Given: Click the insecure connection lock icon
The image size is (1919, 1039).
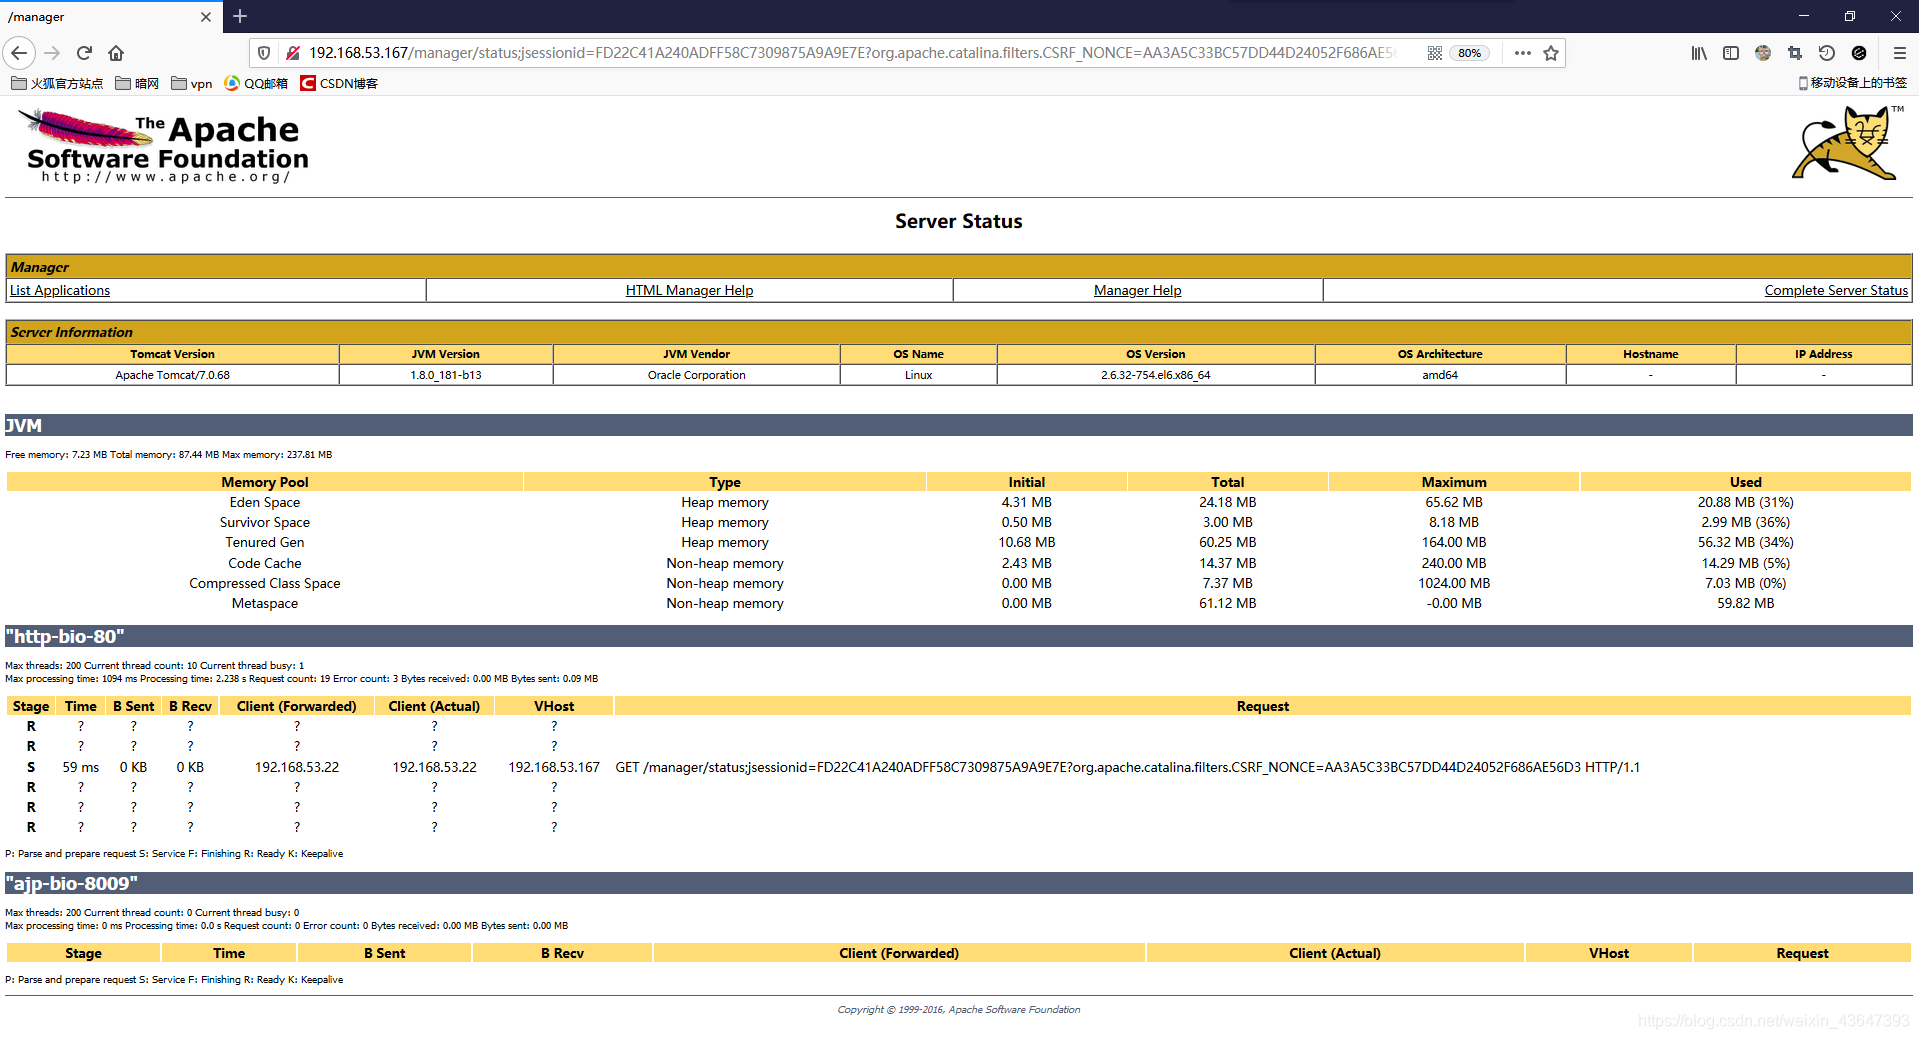Looking at the screenshot, I should click(x=292, y=53).
